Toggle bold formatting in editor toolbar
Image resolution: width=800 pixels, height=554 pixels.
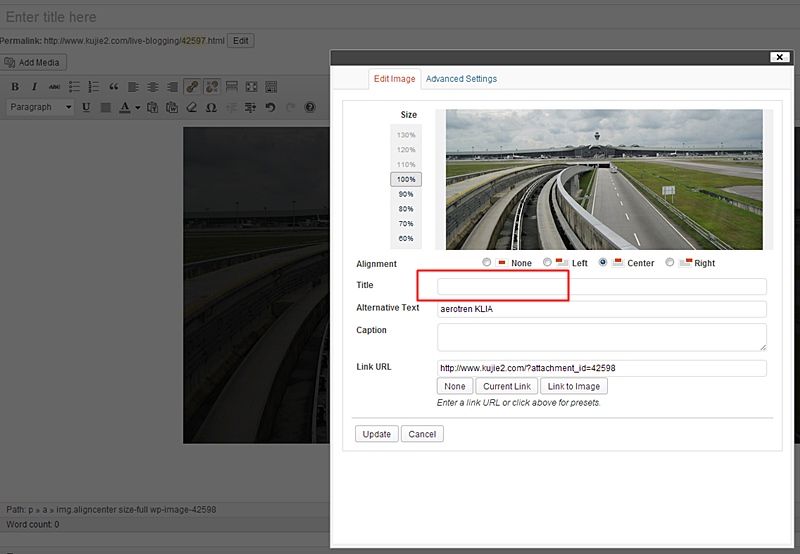click(15, 87)
